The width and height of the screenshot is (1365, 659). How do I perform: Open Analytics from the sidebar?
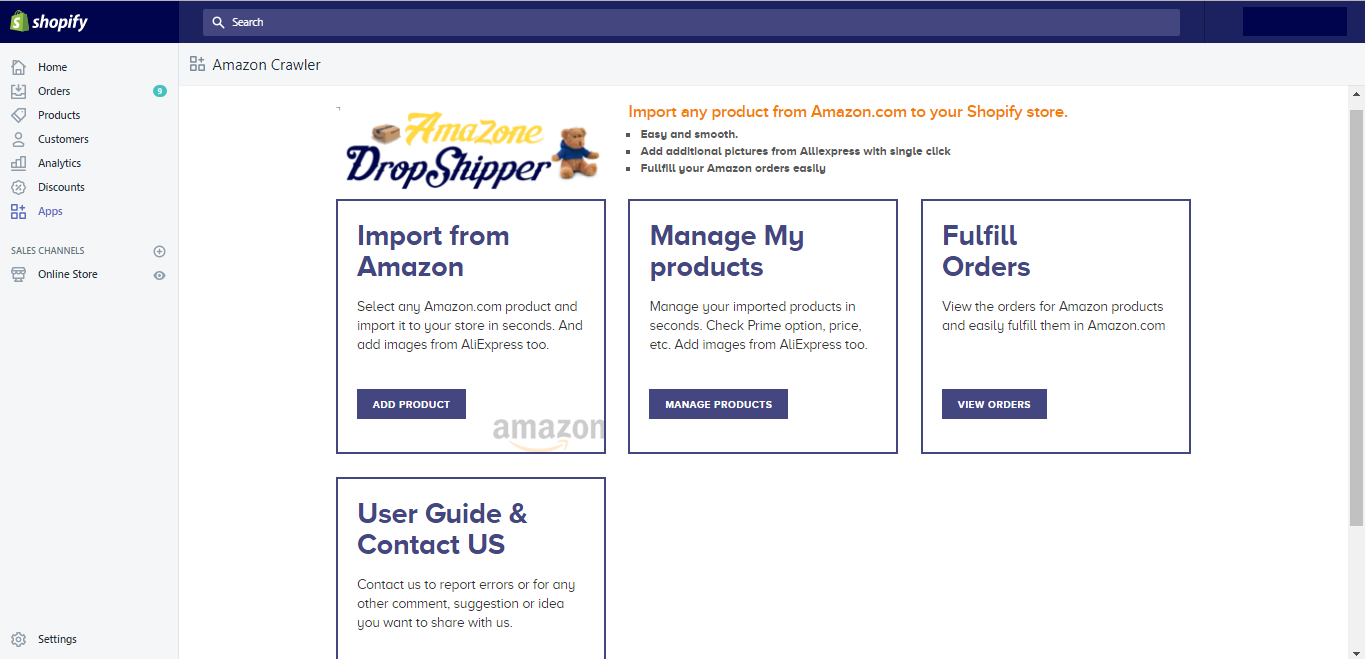pos(18,162)
